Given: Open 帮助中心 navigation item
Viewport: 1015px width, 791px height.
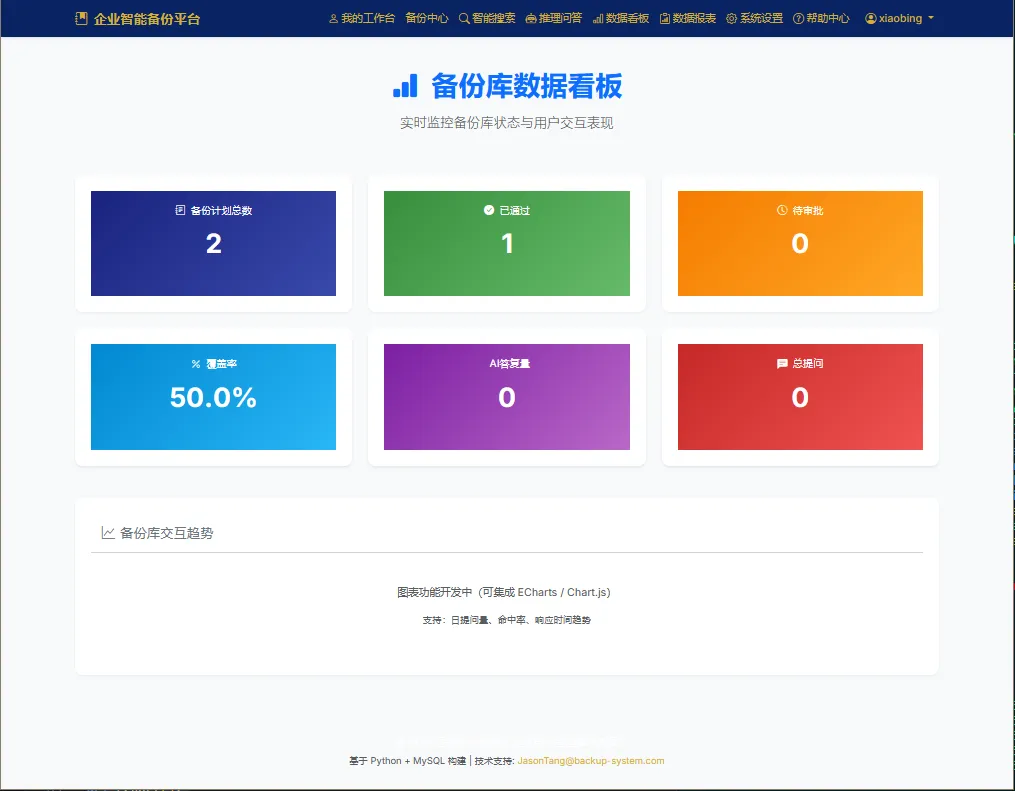Looking at the screenshot, I should [x=821, y=19].
